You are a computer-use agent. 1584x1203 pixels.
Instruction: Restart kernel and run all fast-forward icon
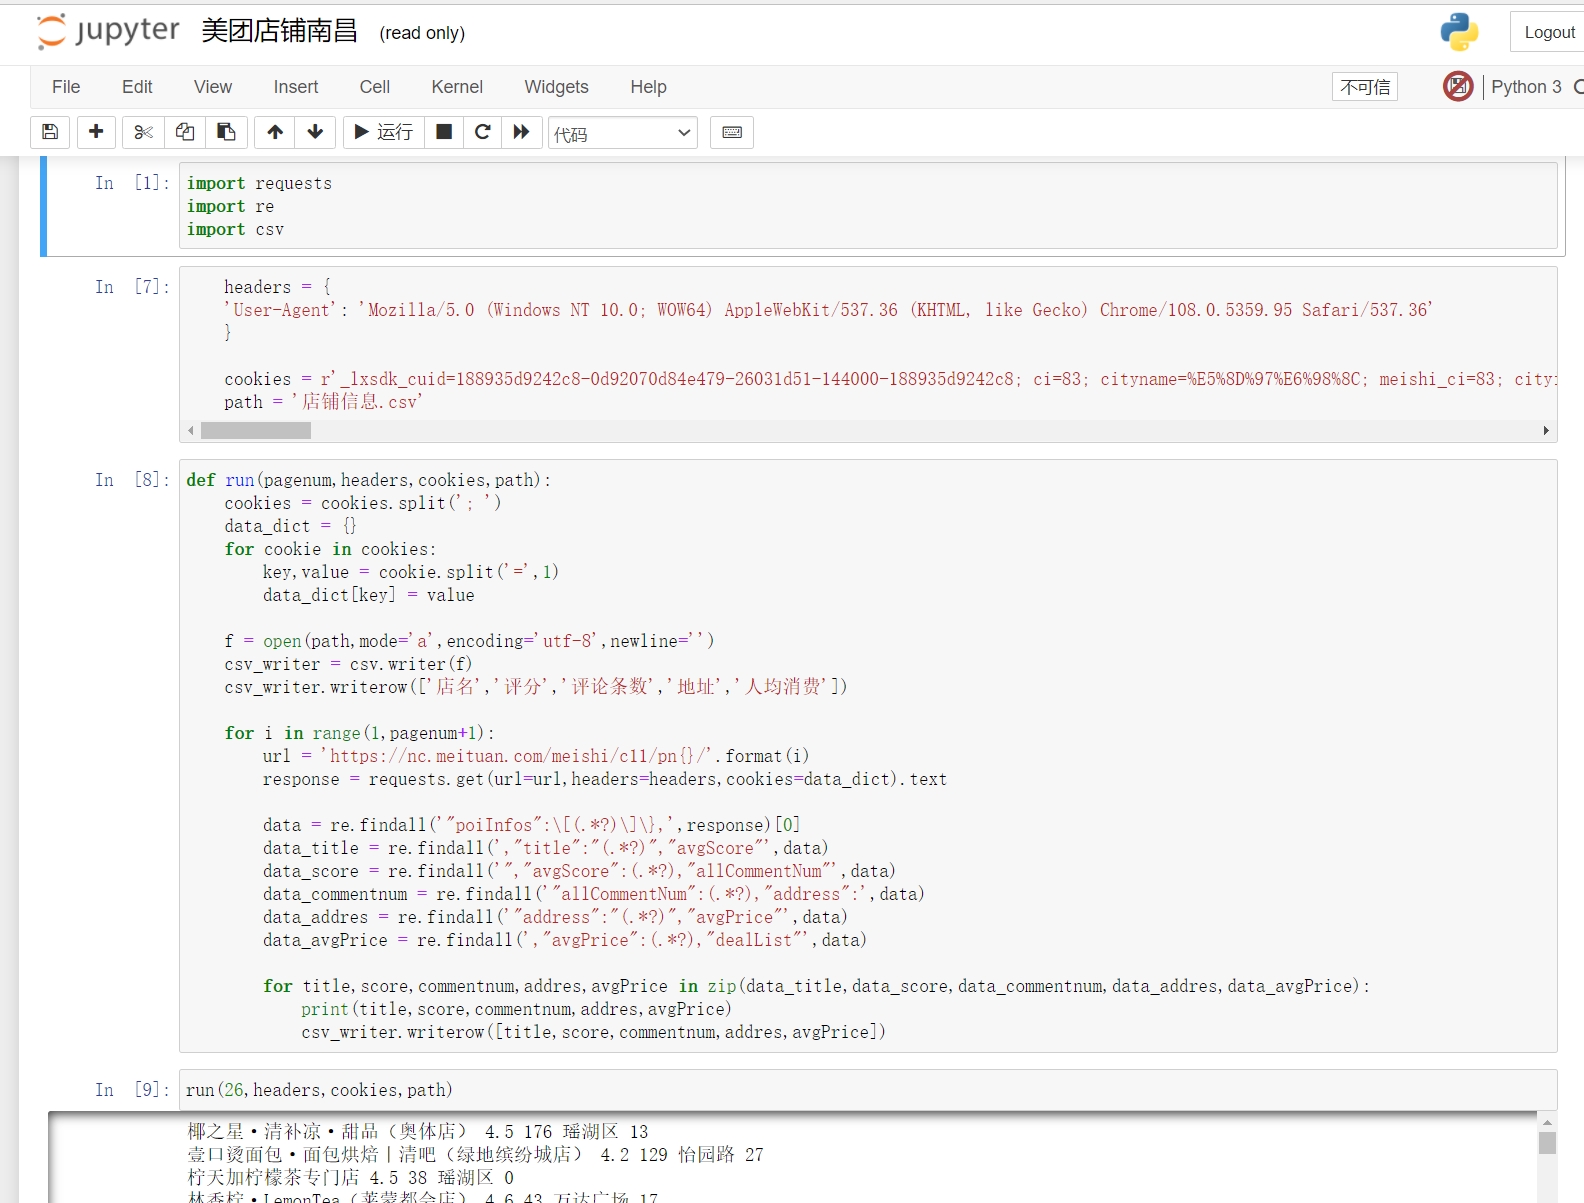click(x=521, y=132)
